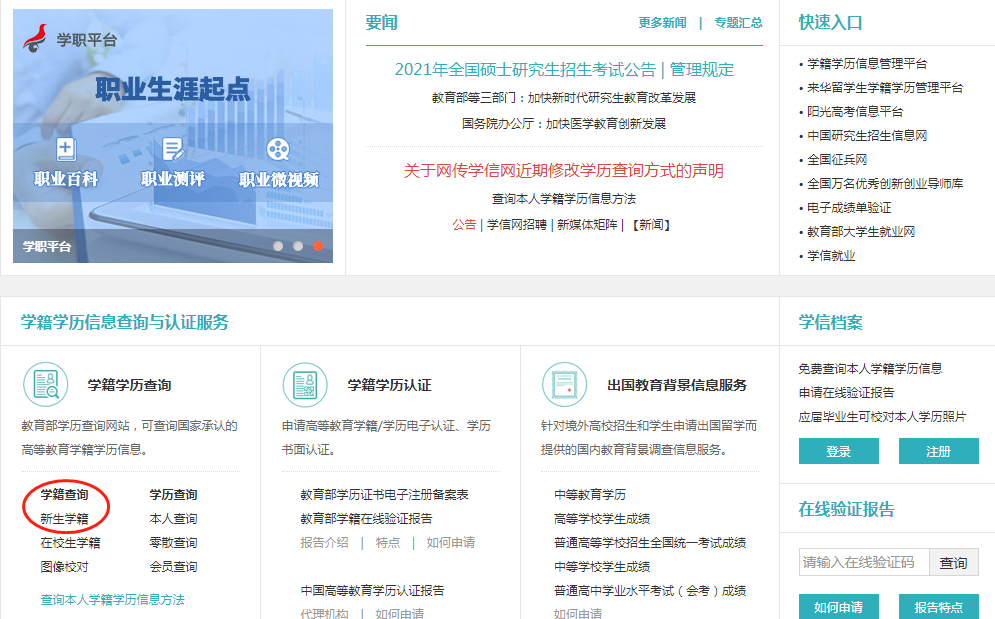Open 普通高中学业水平考试（会考）成绩 link

tap(650, 591)
